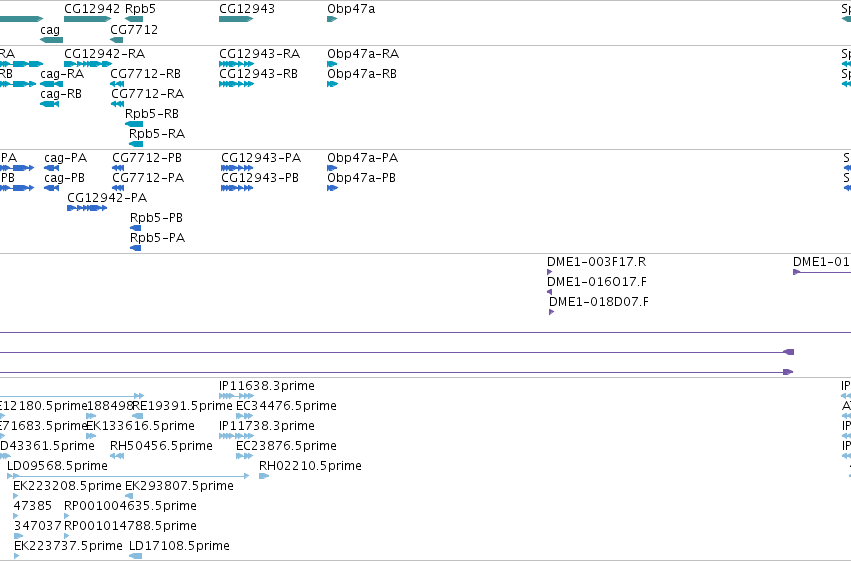The width and height of the screenshot is (851, 561).
Task: Select transcript Rpb5-RB
Action: [x=134, y=124]
